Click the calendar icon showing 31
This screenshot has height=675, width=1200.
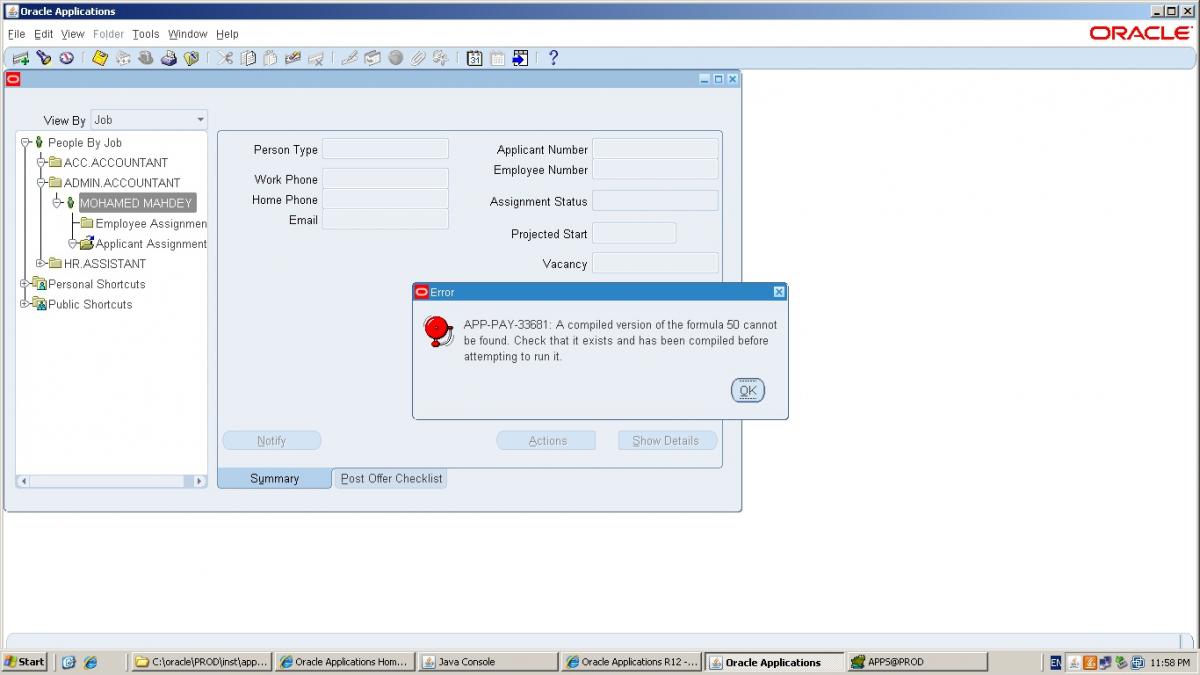pyautogui.click(x=475, y=58)
